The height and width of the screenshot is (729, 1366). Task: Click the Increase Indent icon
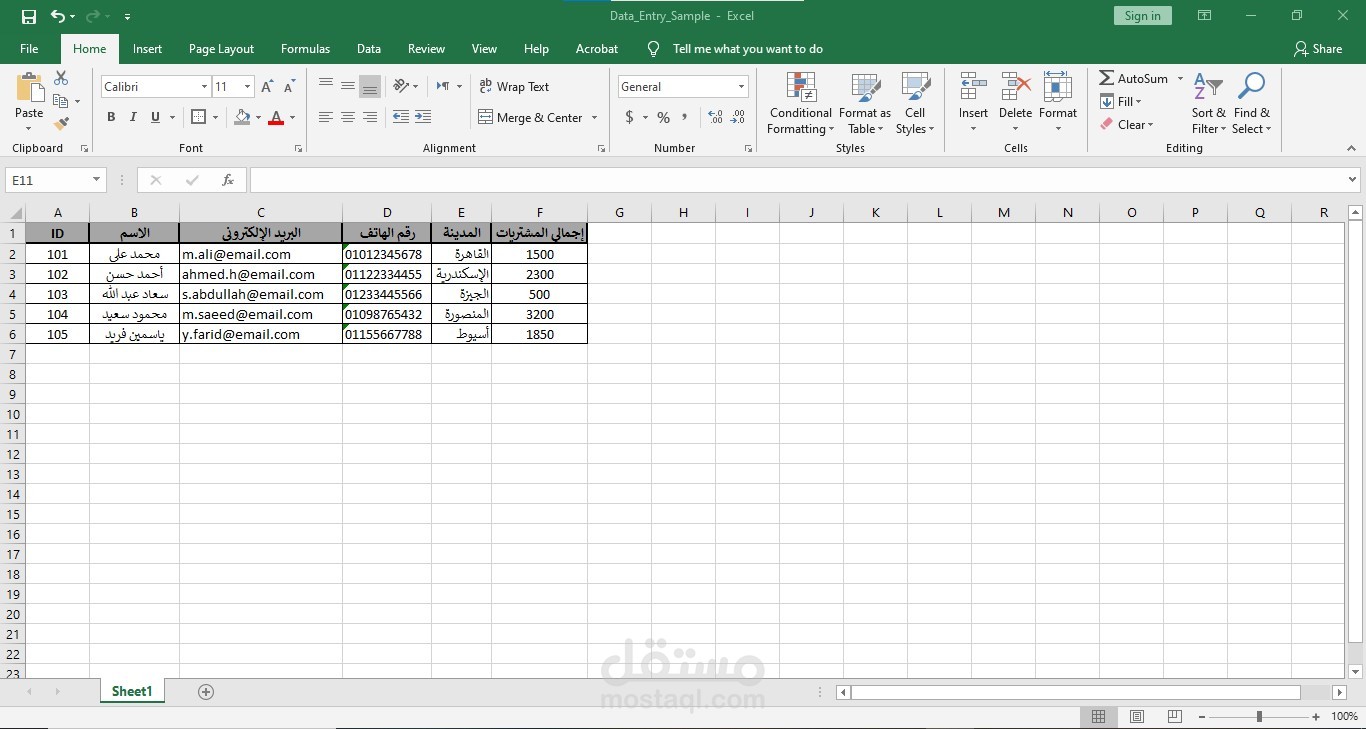click(x=423, y=117)
